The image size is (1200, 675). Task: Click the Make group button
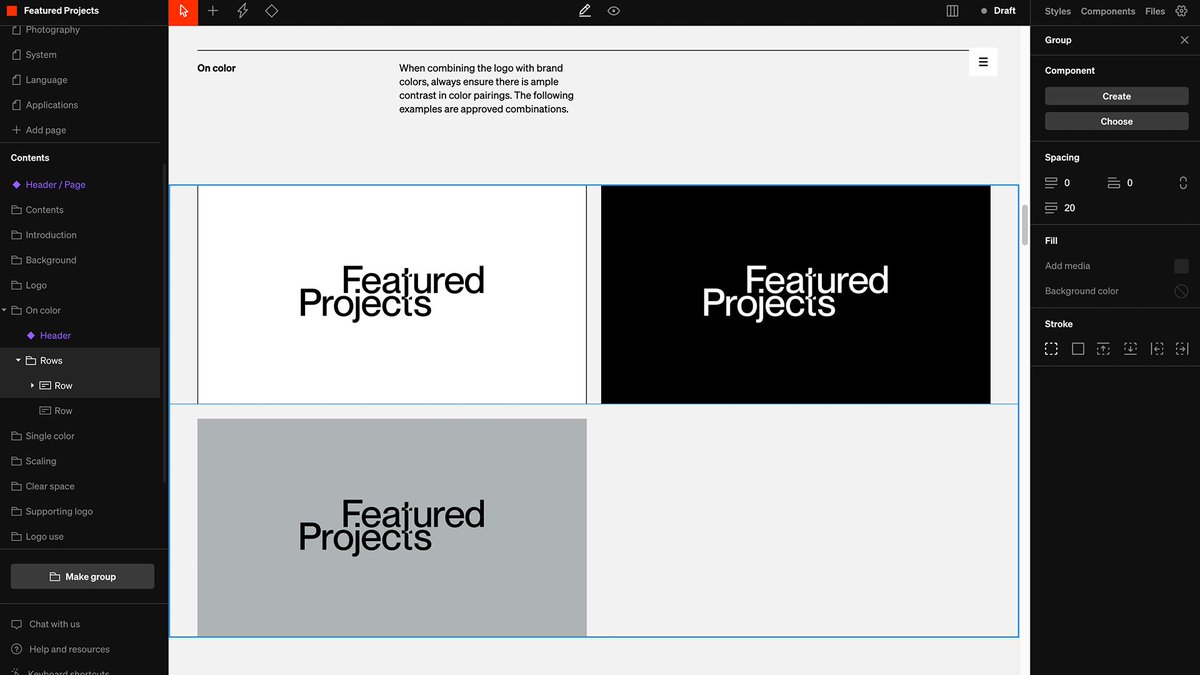(82, 576)
